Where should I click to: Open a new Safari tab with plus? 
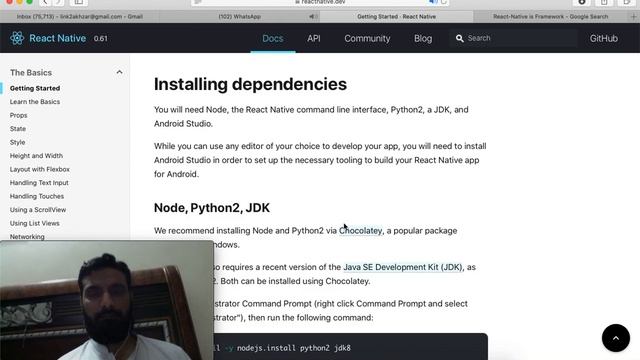pyautogui.click(x=633, y=17)
